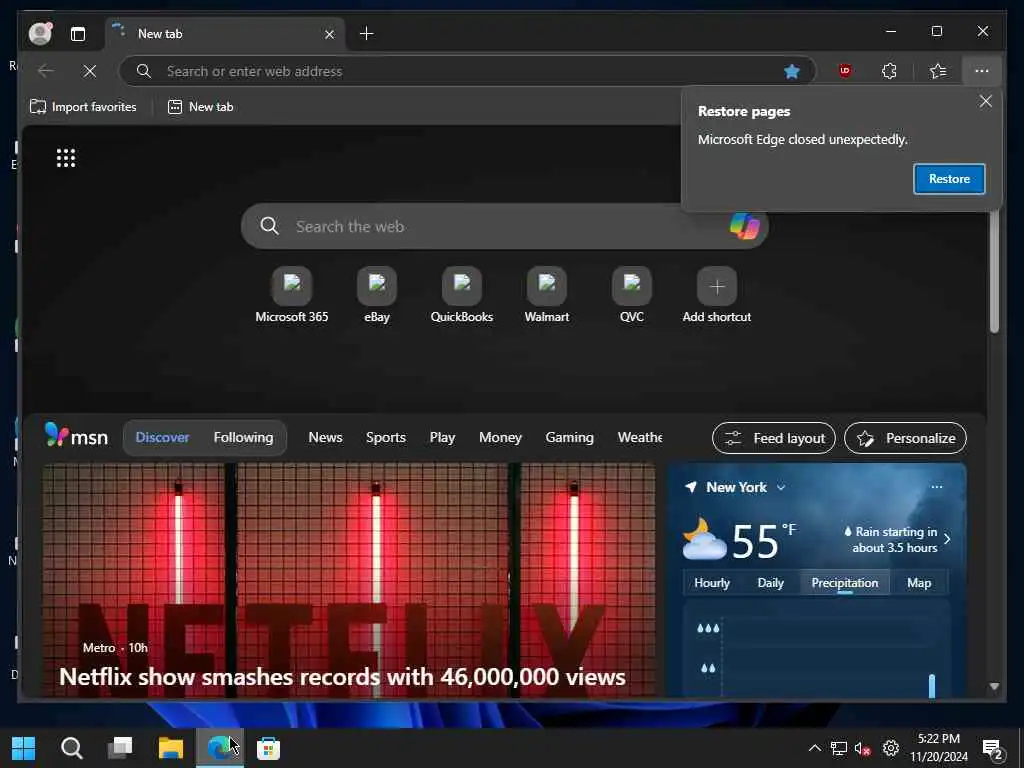Image resolution: width=1024 pixels, height=768 pixels.
Task: Open the app launcher grid icon
Action: (x=66, y=157)
